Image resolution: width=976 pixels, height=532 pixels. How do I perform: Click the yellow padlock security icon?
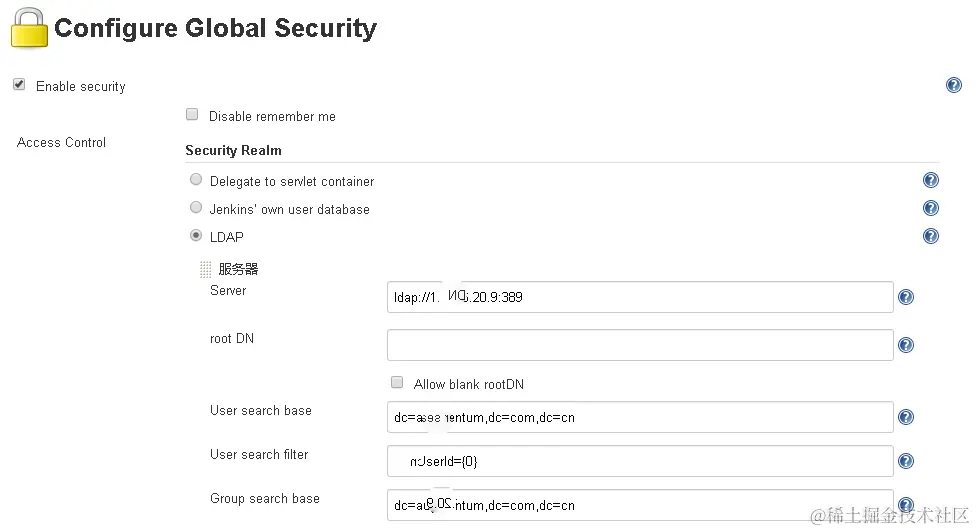[29, 28]
